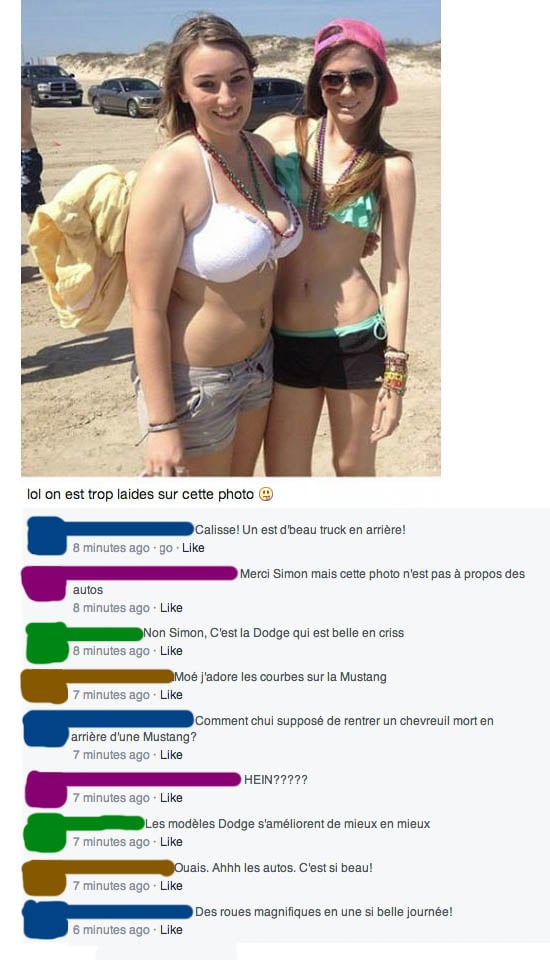Open the beach photo of the post
550x960 pixels.
231,238
